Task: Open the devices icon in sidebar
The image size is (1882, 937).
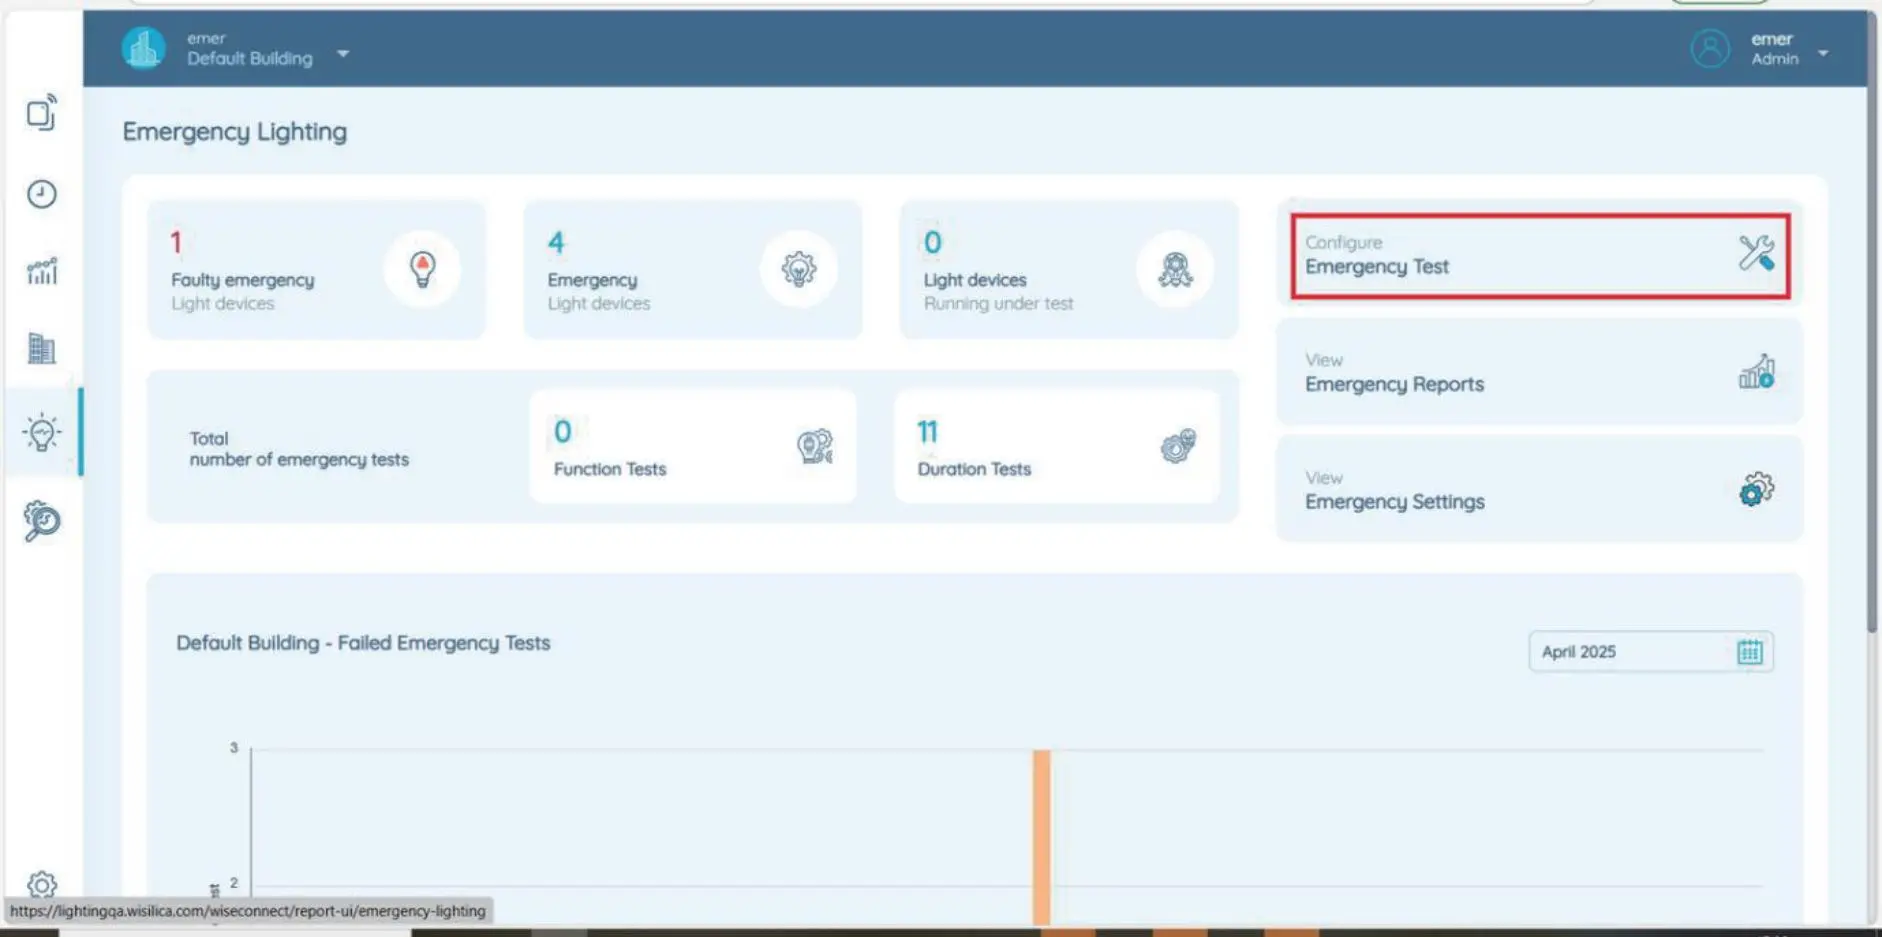Action: point(41,114)
